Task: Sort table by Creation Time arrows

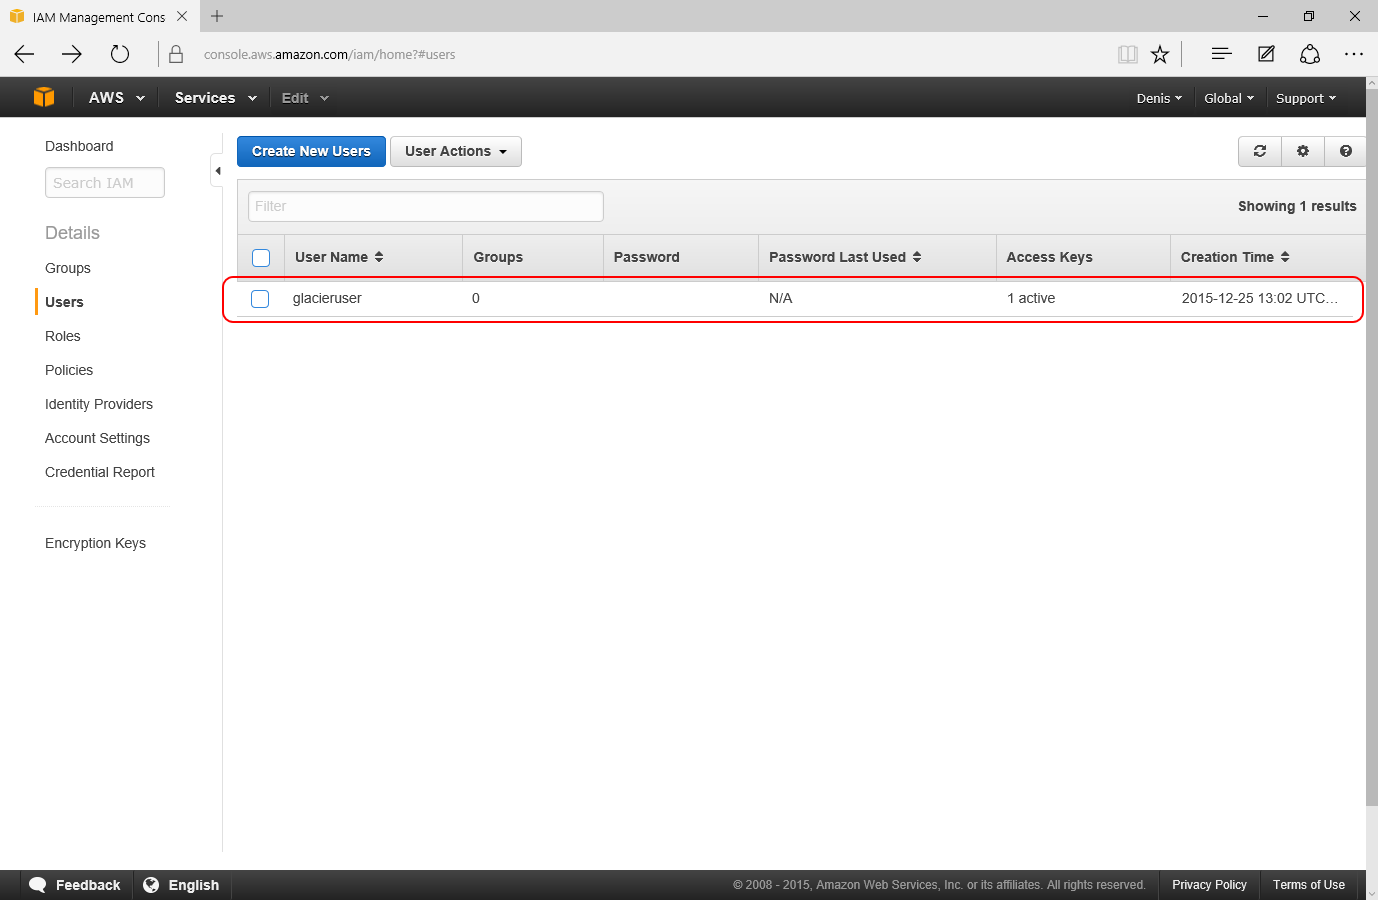Action: coord(1285,257)
